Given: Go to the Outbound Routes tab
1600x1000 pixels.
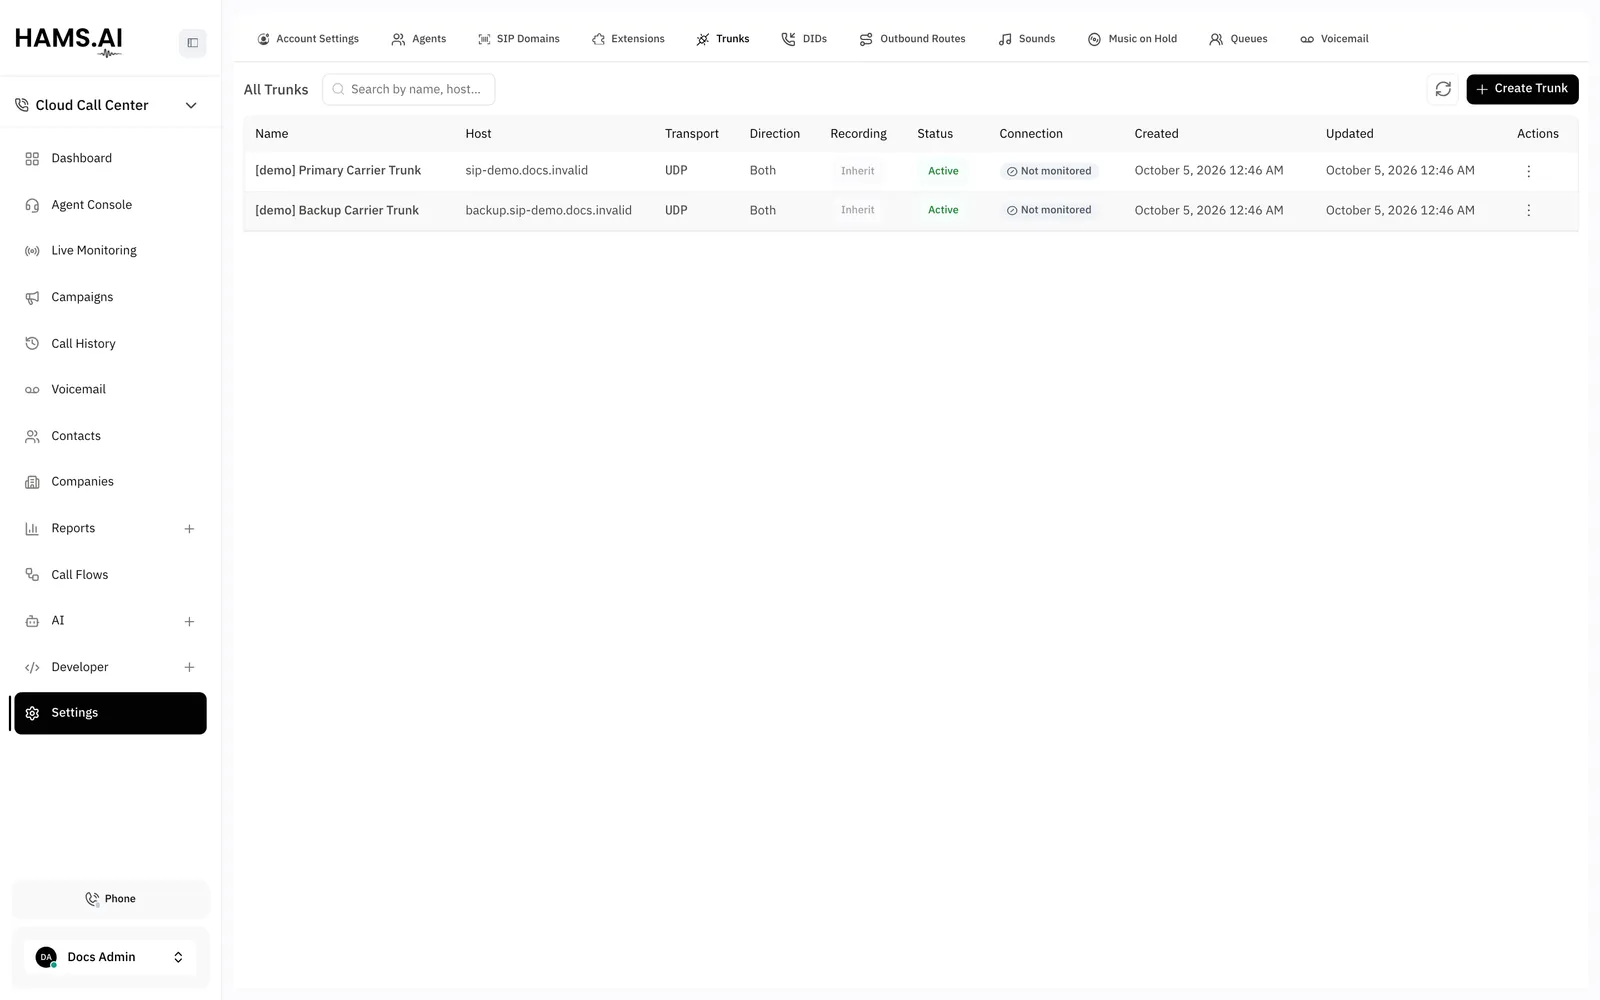Looking at the screenshot, I should click(x=913, y=39).
